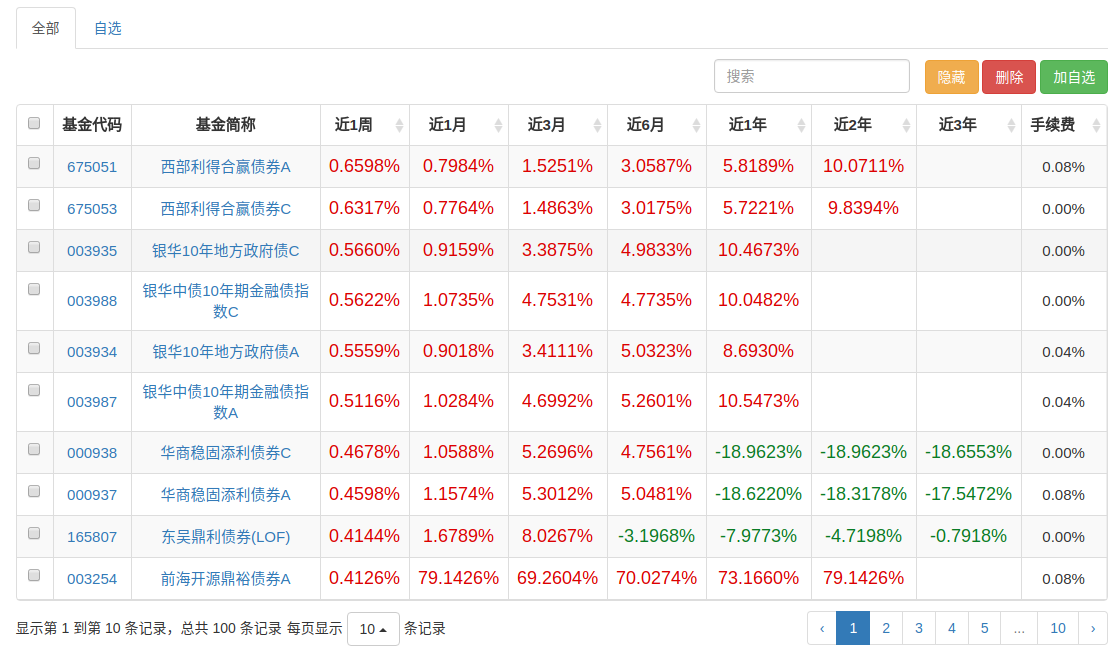Viewport: 1118px width, 659px height.
Task: Open 银华中债10年期金融债指数C link
Action: (x=225, y=301)
